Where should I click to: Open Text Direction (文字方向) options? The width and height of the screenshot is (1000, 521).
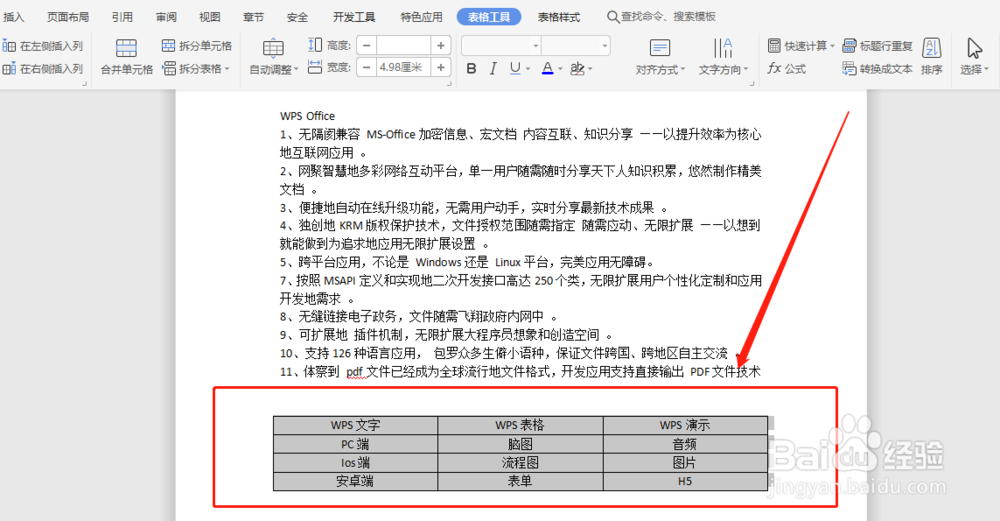coord(723,56)
